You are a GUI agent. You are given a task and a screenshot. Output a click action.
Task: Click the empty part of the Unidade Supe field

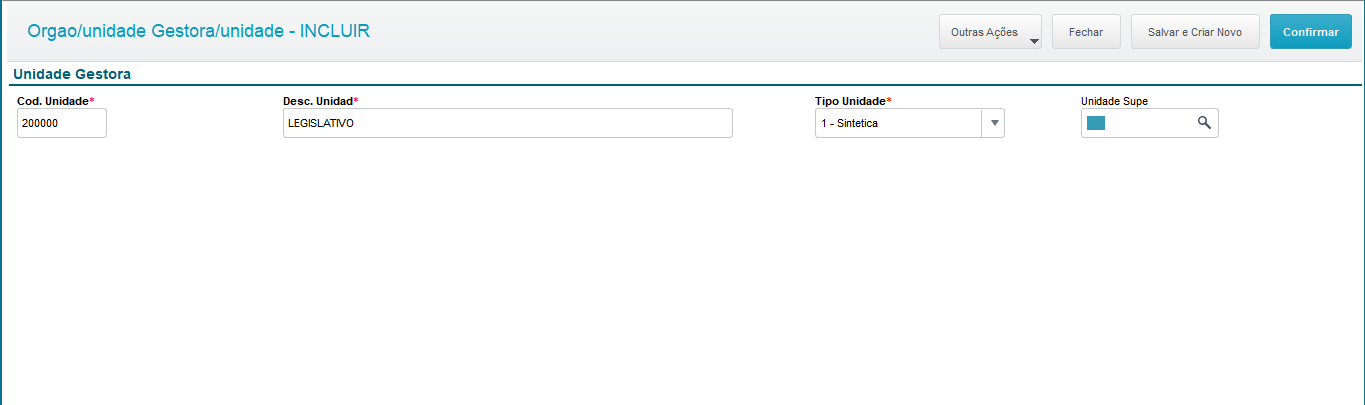pyautogui.click(x=1150, y=123)
